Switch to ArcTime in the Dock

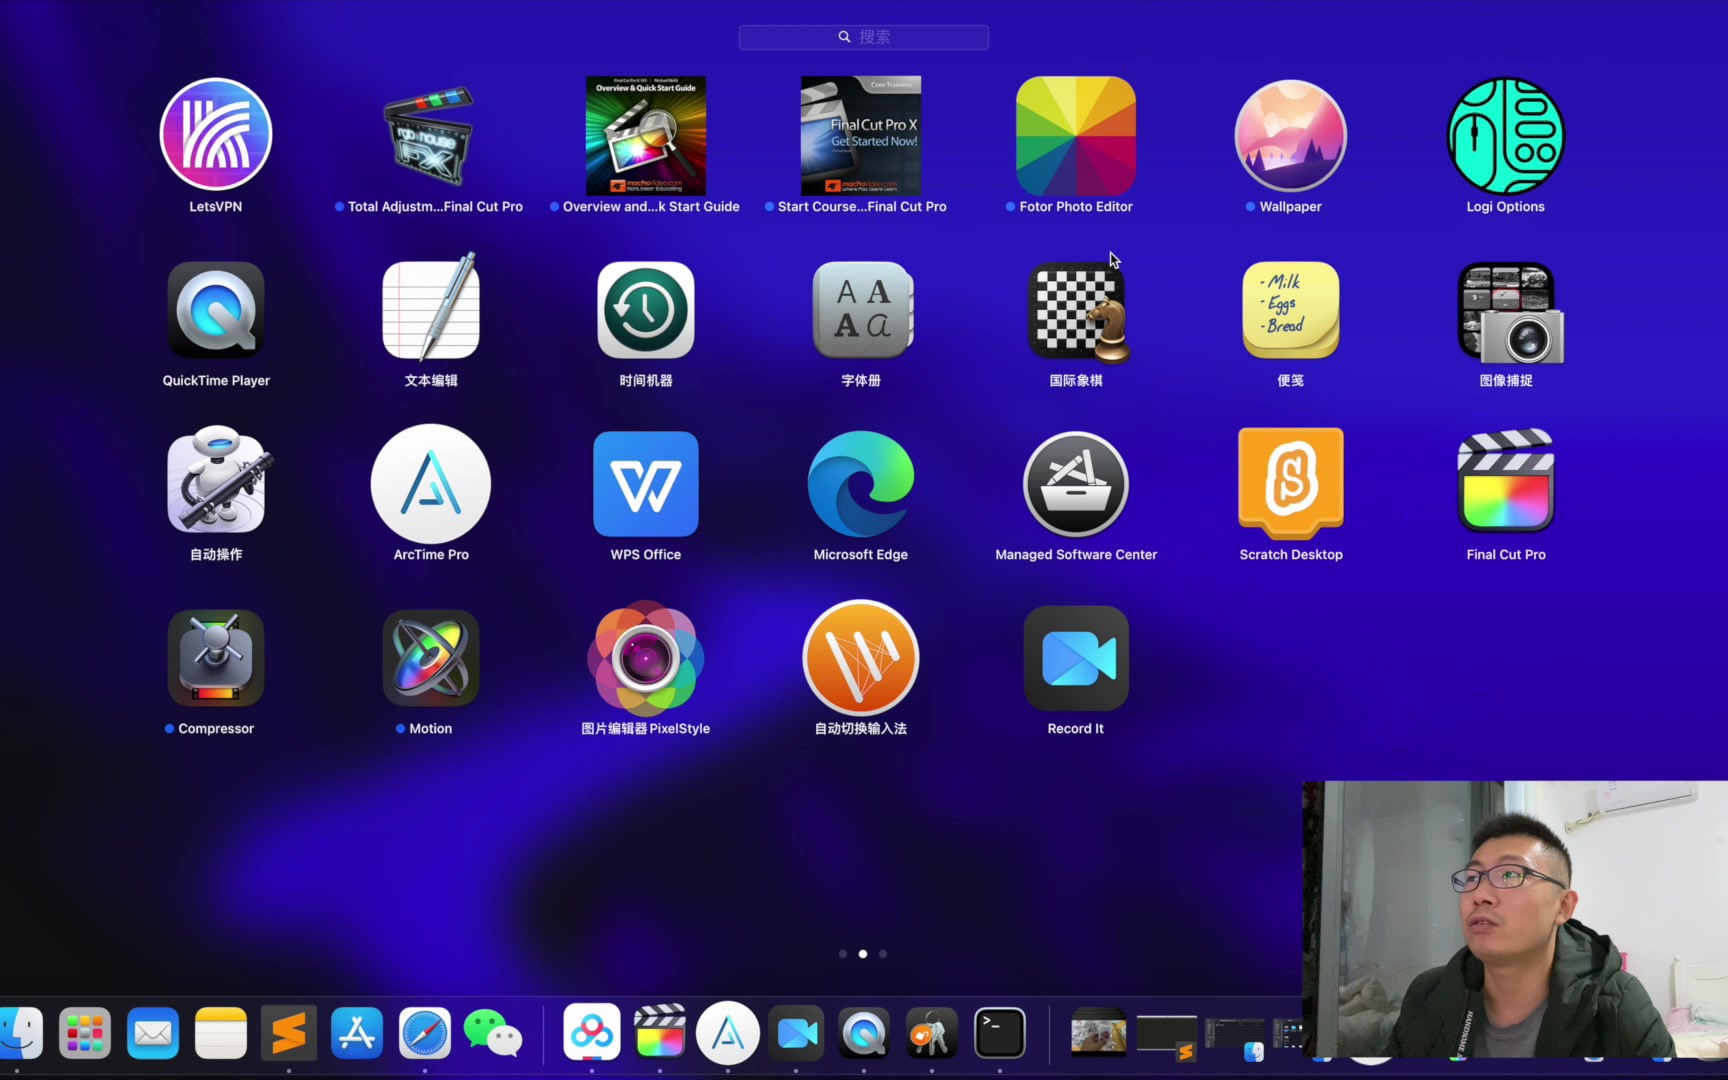728,1032
